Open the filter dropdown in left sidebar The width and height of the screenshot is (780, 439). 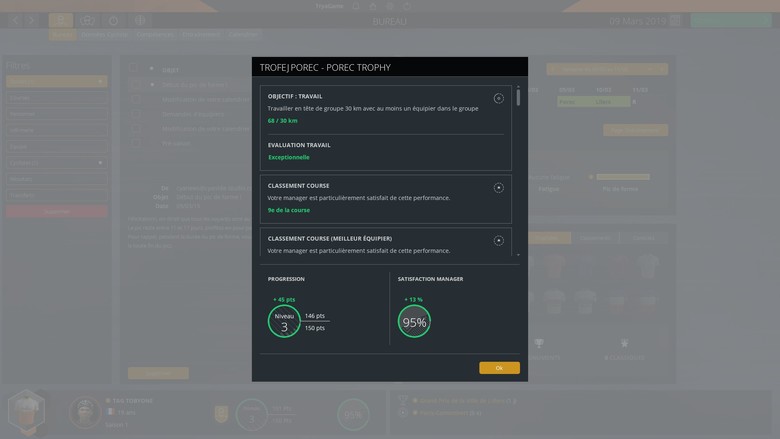pos(56,81)
